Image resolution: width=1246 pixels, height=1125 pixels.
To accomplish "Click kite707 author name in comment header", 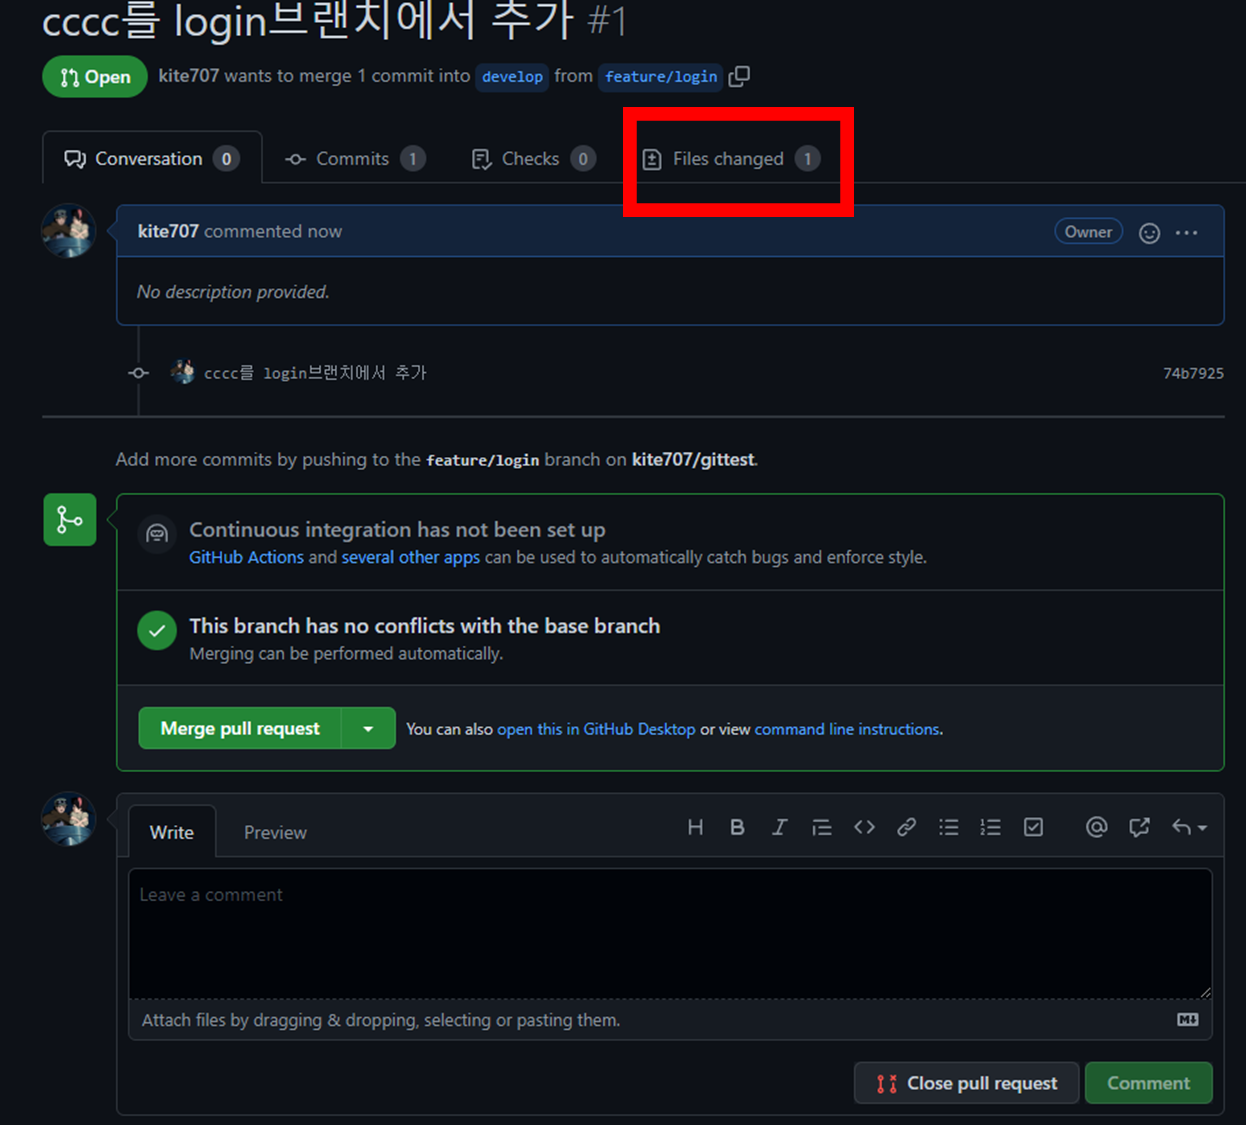I will (168, 231).
